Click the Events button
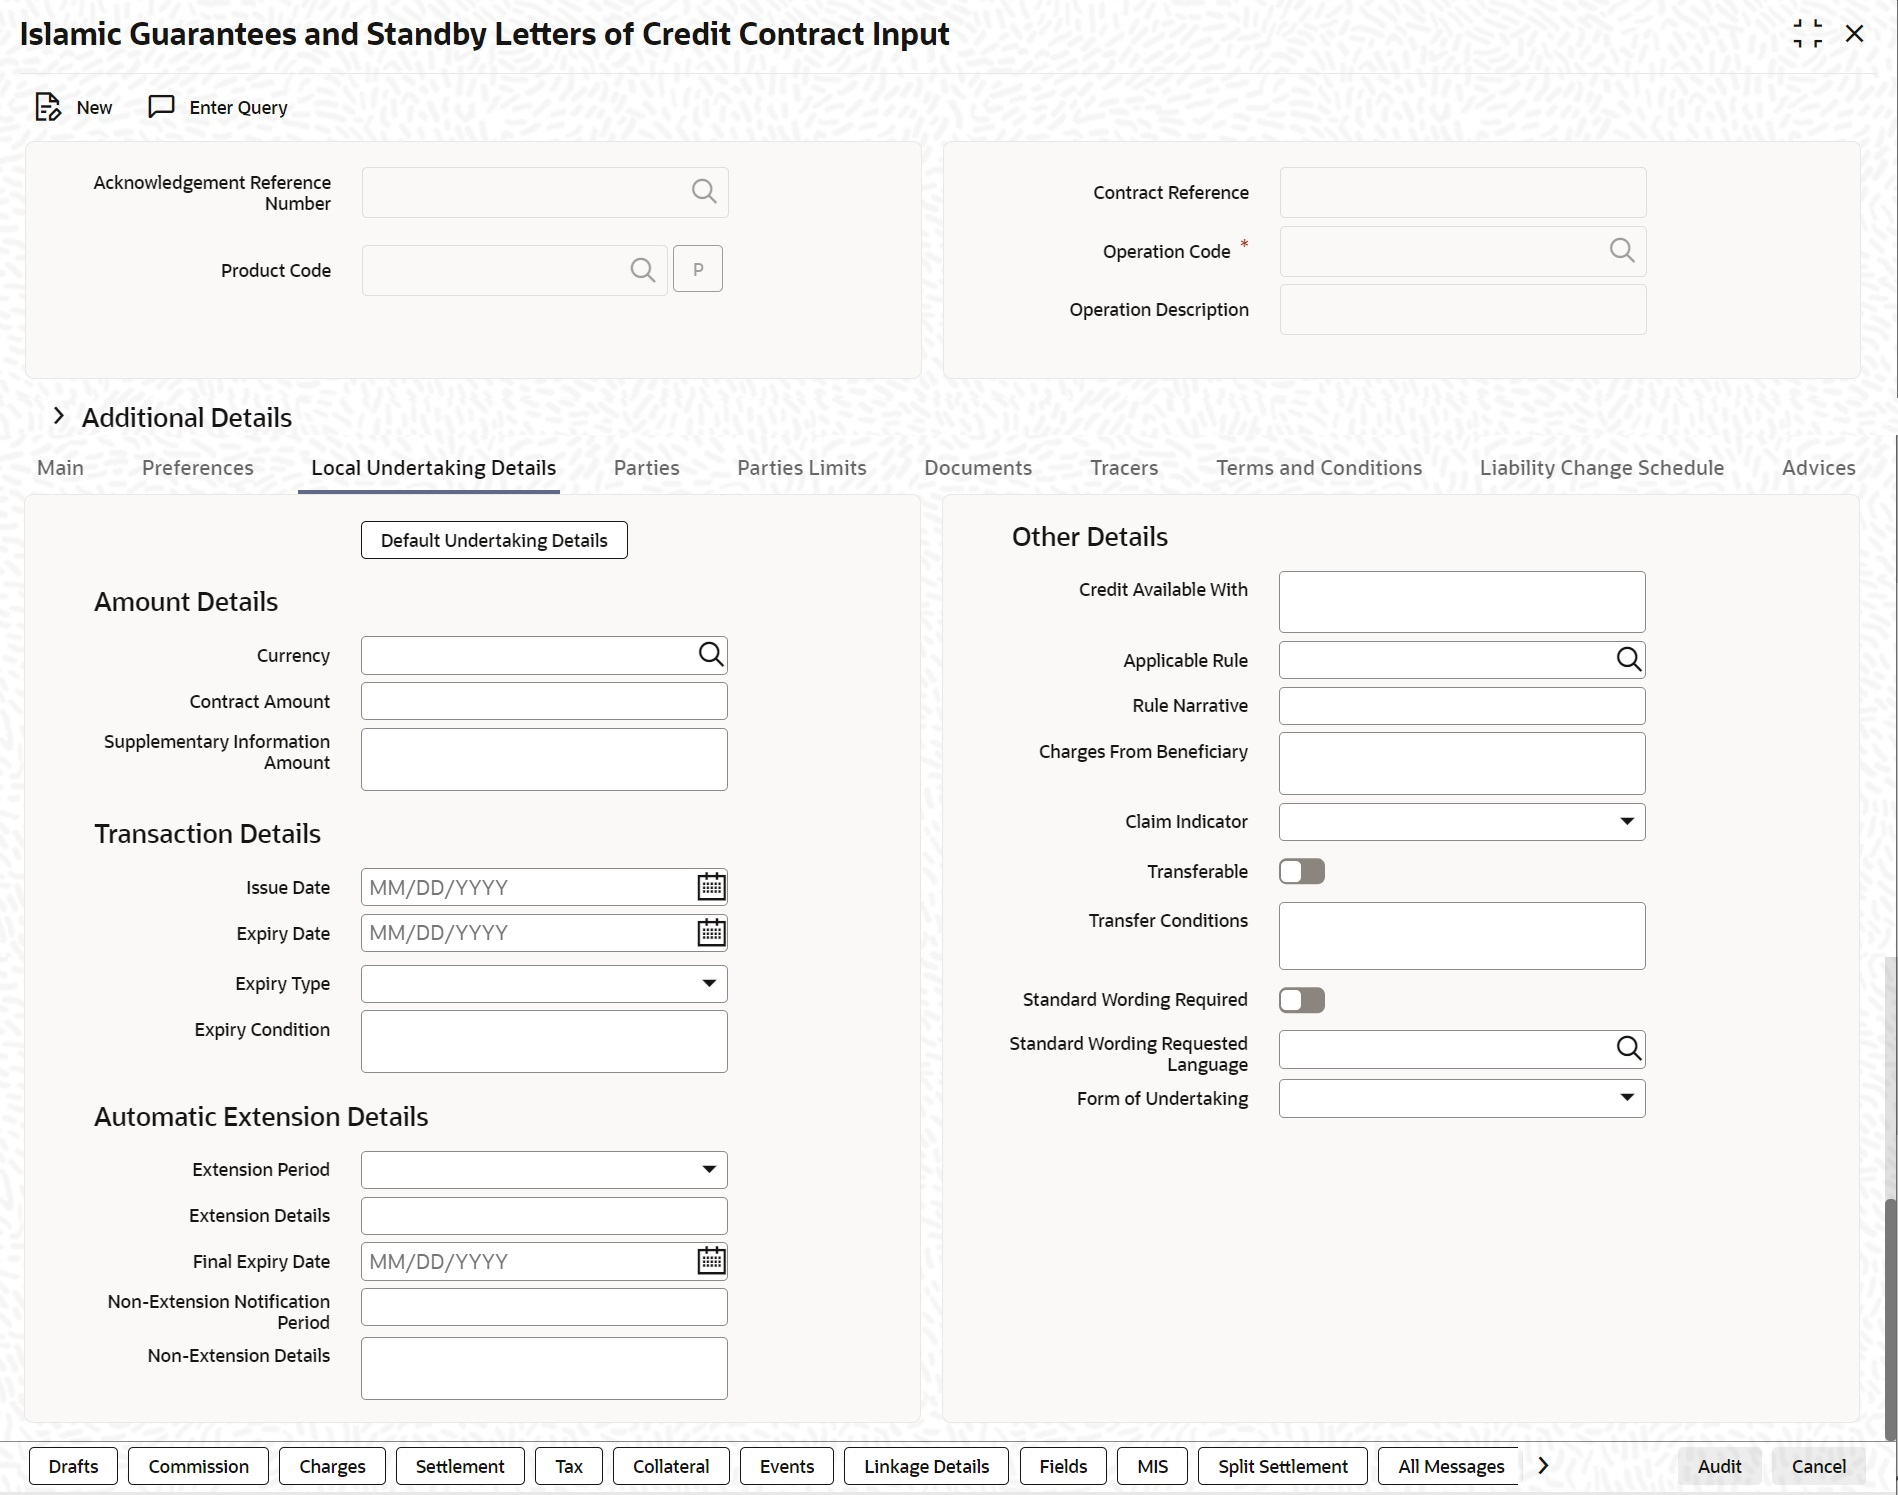The image size is (1898, 1495). 787,1466
